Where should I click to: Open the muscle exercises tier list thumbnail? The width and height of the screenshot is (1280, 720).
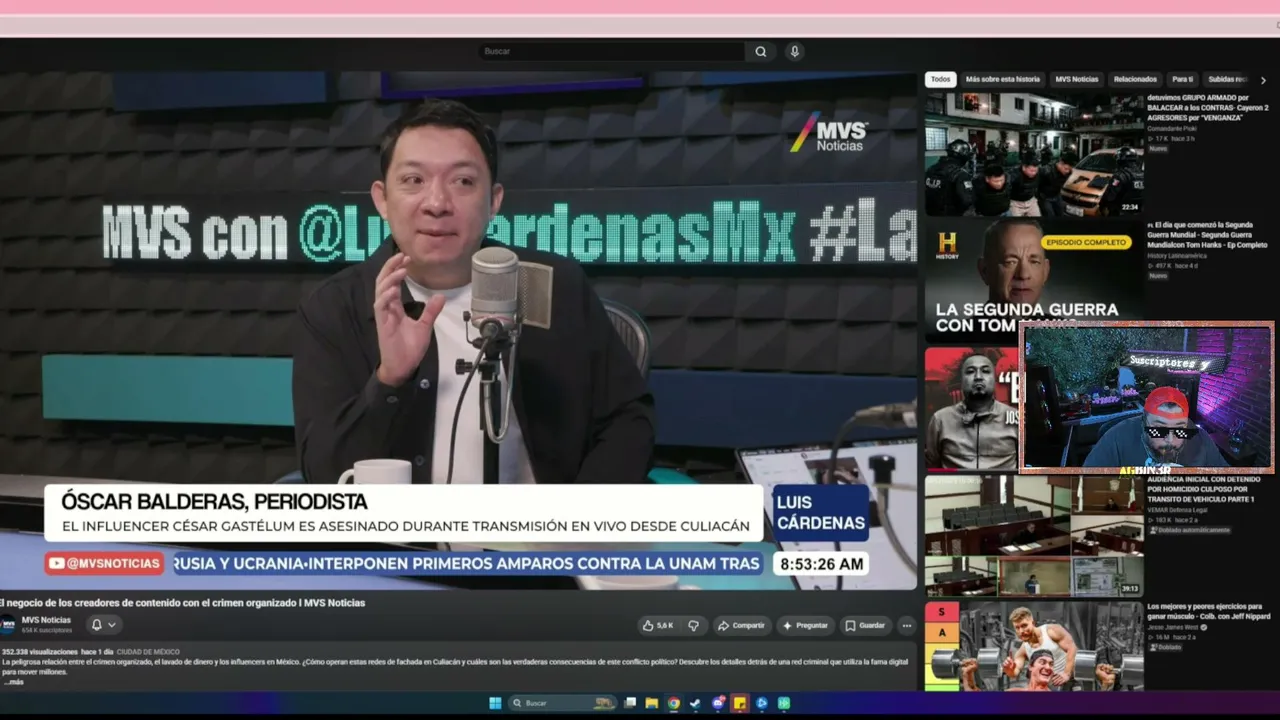point(1034,646)
